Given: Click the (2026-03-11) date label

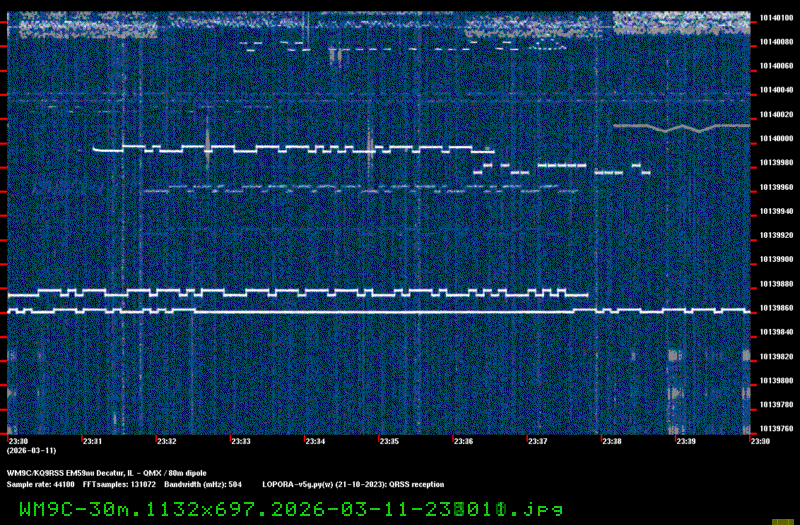Looking at the screenshot, I should (x=31, y=451).
